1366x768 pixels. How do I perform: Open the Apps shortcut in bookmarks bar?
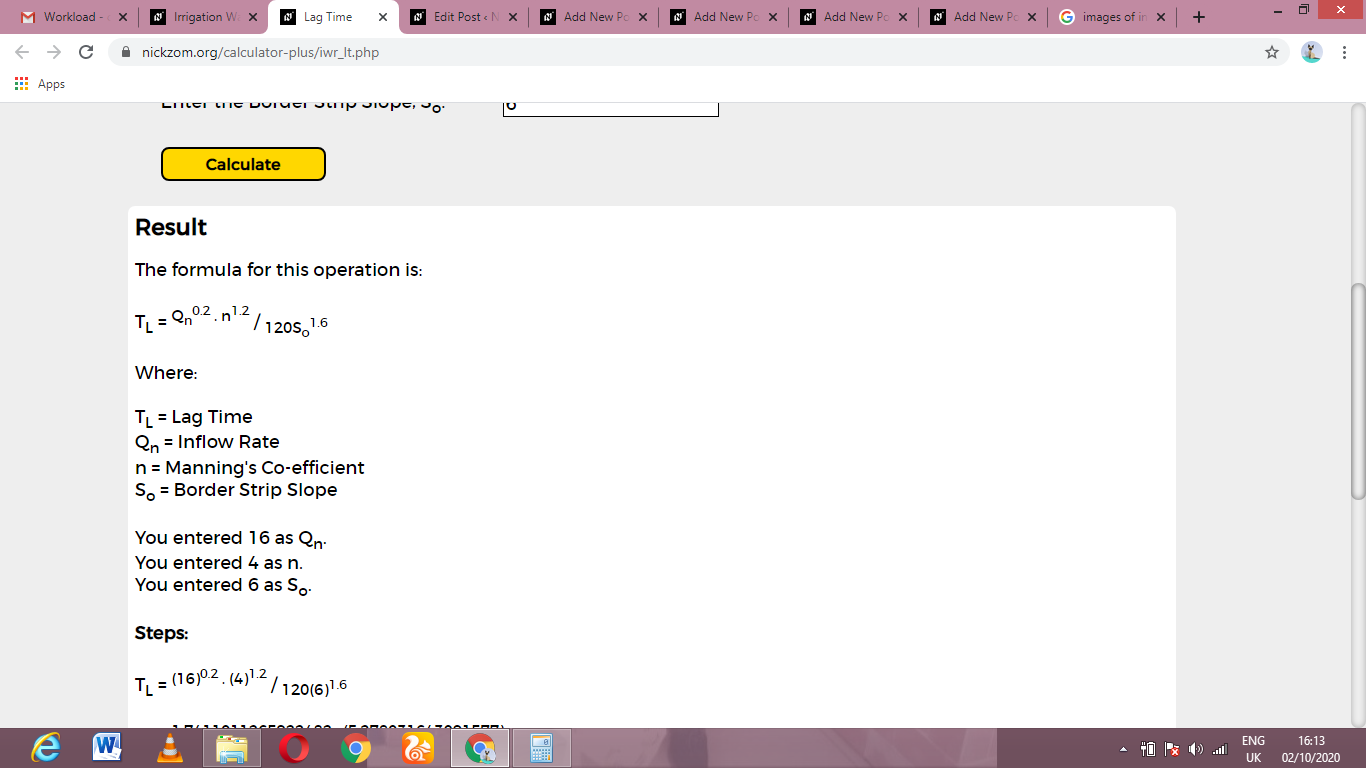[x=40, y=84]
